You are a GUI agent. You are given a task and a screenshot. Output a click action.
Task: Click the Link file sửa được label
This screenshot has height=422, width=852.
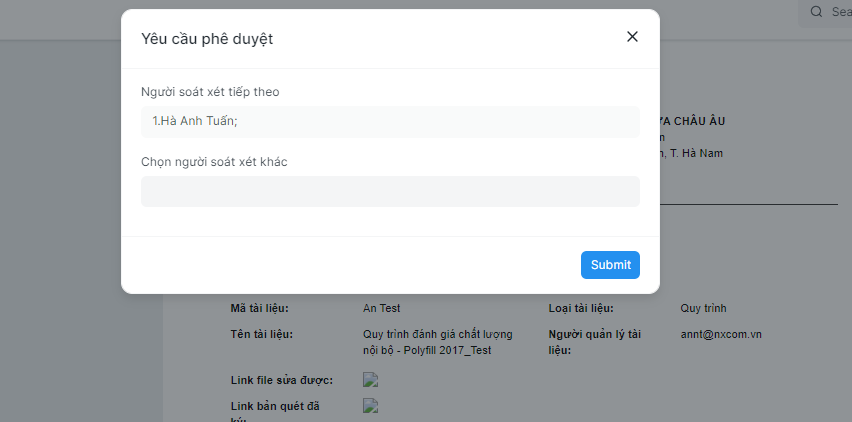pyautogui.click(x=281, y=380)
